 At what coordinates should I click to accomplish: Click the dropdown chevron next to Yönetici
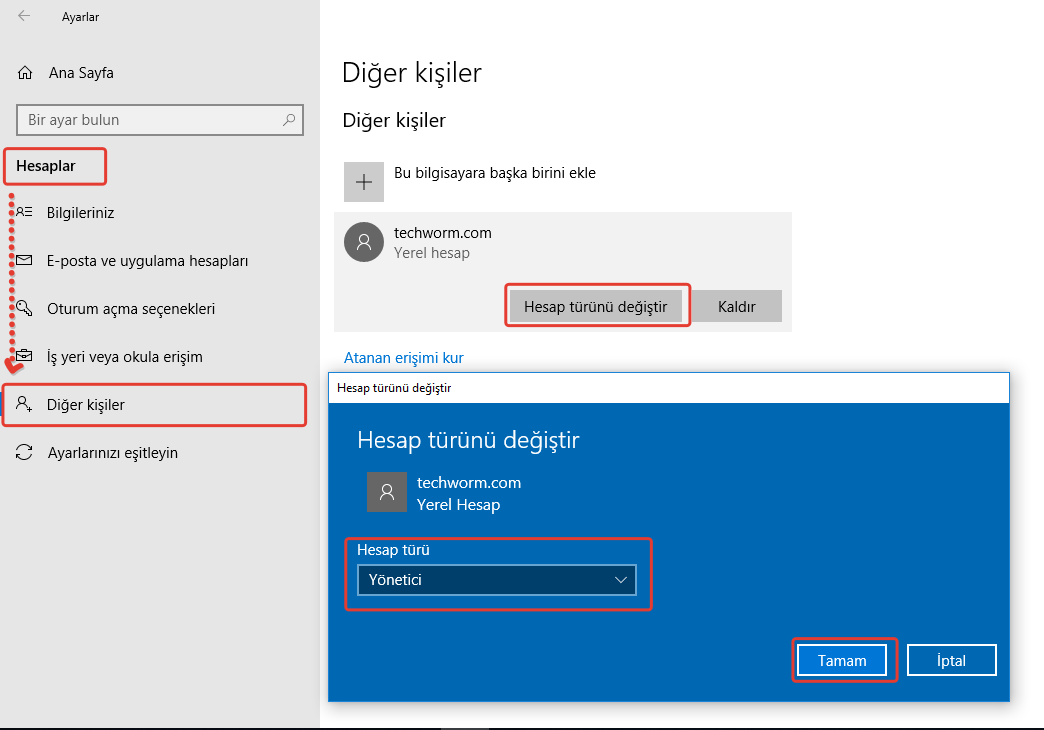point(621,580)
